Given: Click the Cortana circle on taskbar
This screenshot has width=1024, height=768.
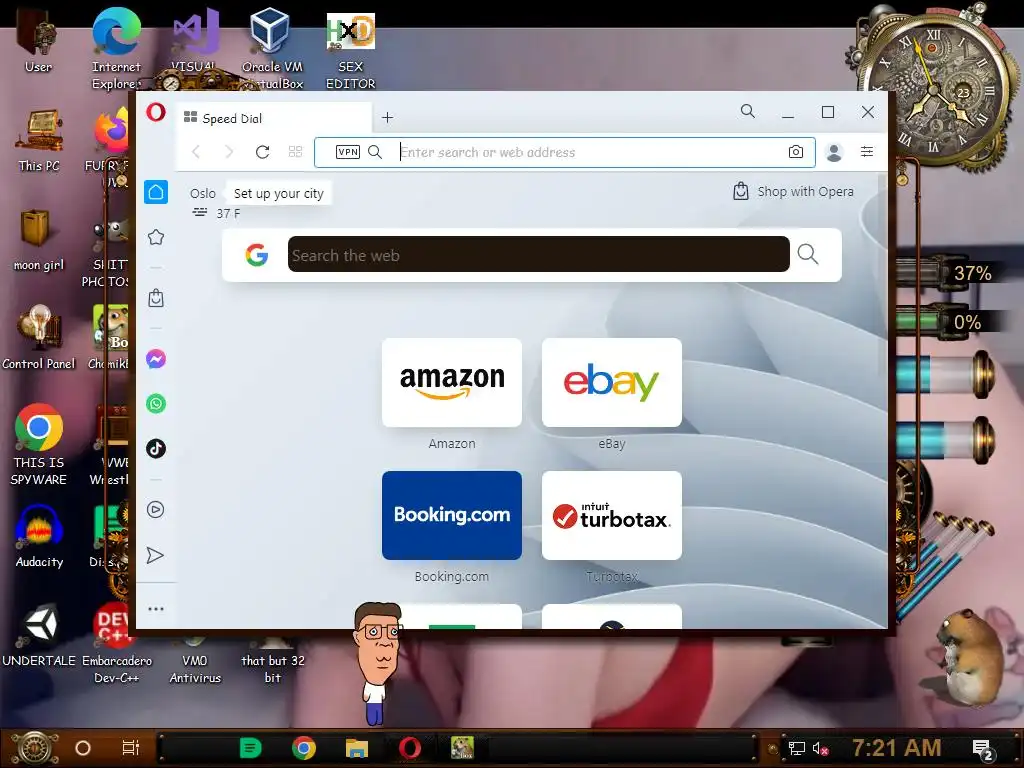Looking at the screenshot, I should (82, 748).
